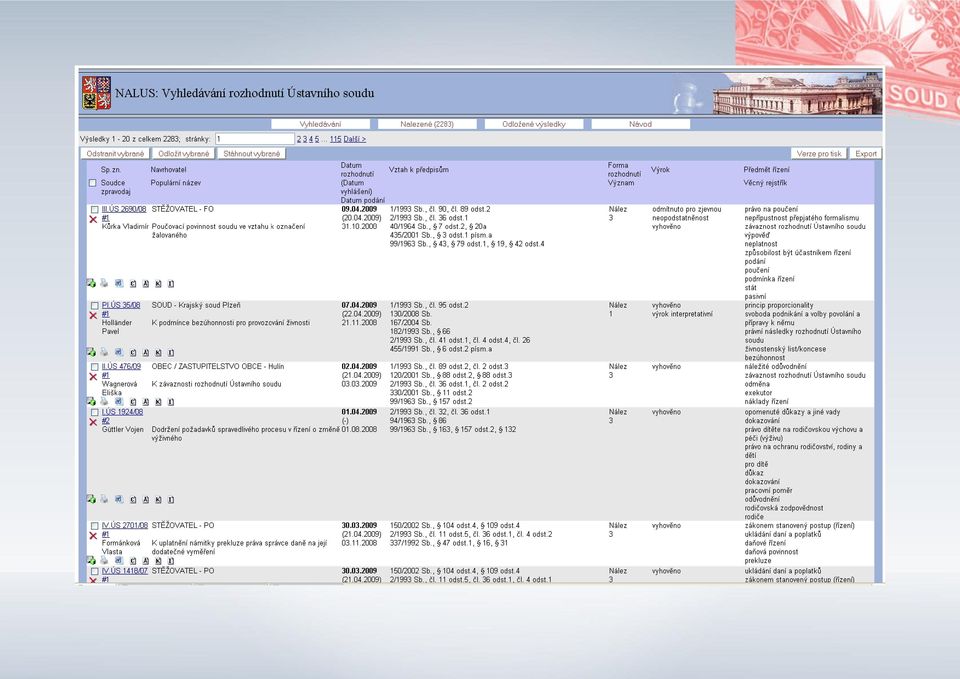This screenshot has height=679, width=960.
Task: Click the Export button
Action: [x=866, y=154]
